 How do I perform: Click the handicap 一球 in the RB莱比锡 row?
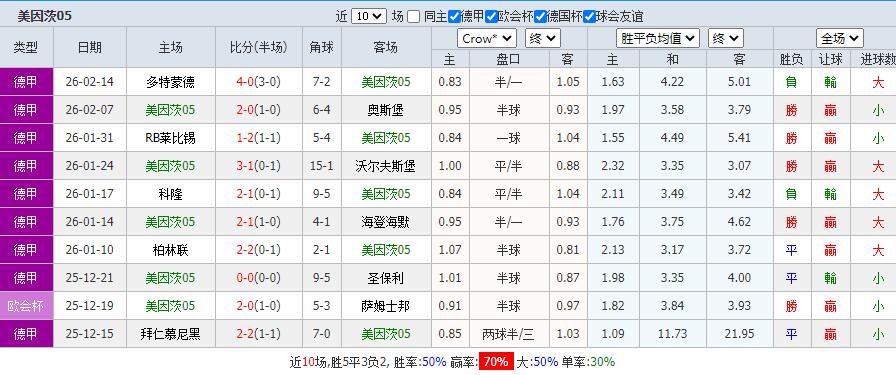(x=509, y=138)
